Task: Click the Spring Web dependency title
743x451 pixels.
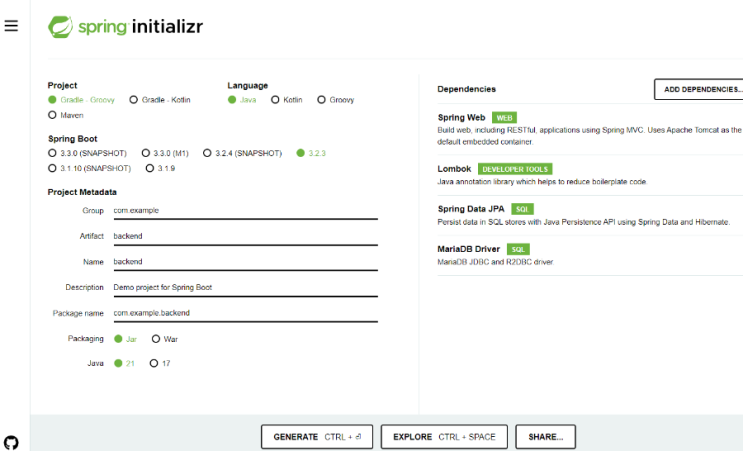Action: point(462,117)
